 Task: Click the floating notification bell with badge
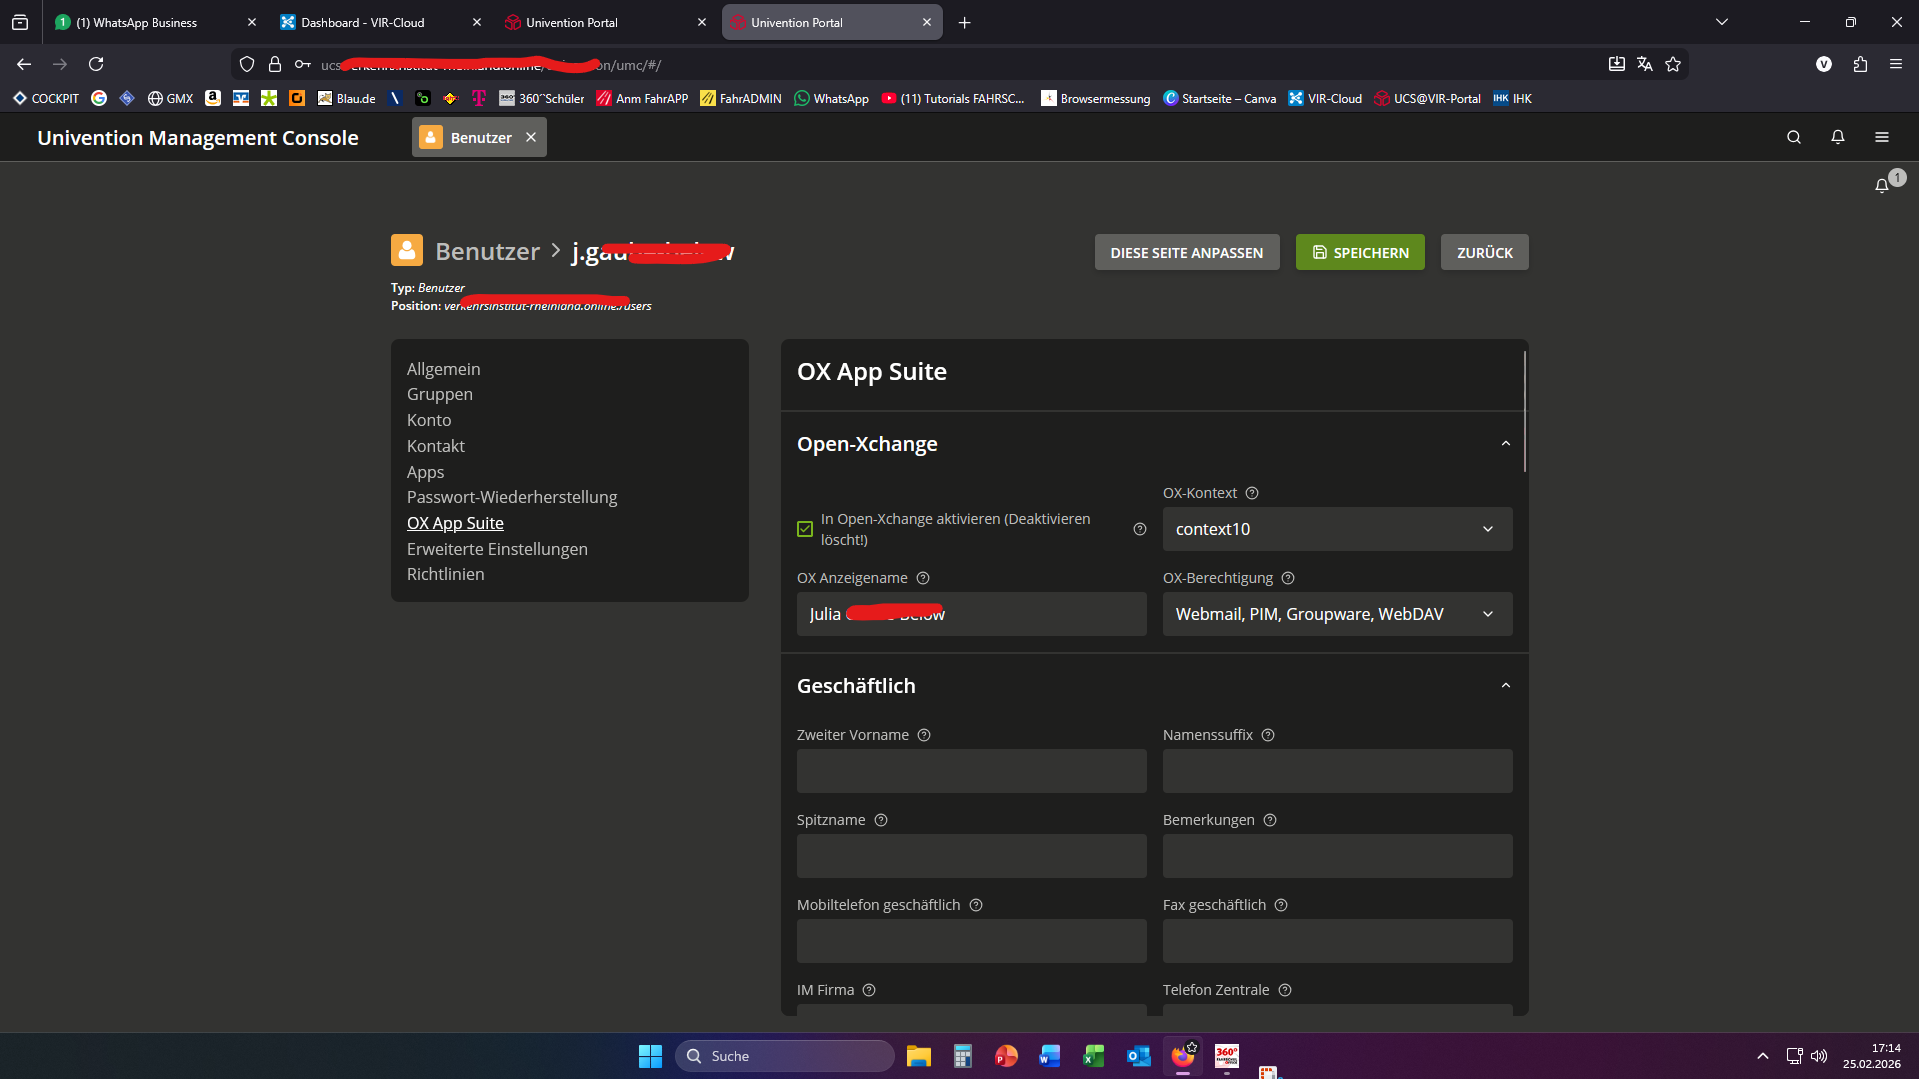click(1882, 185)
